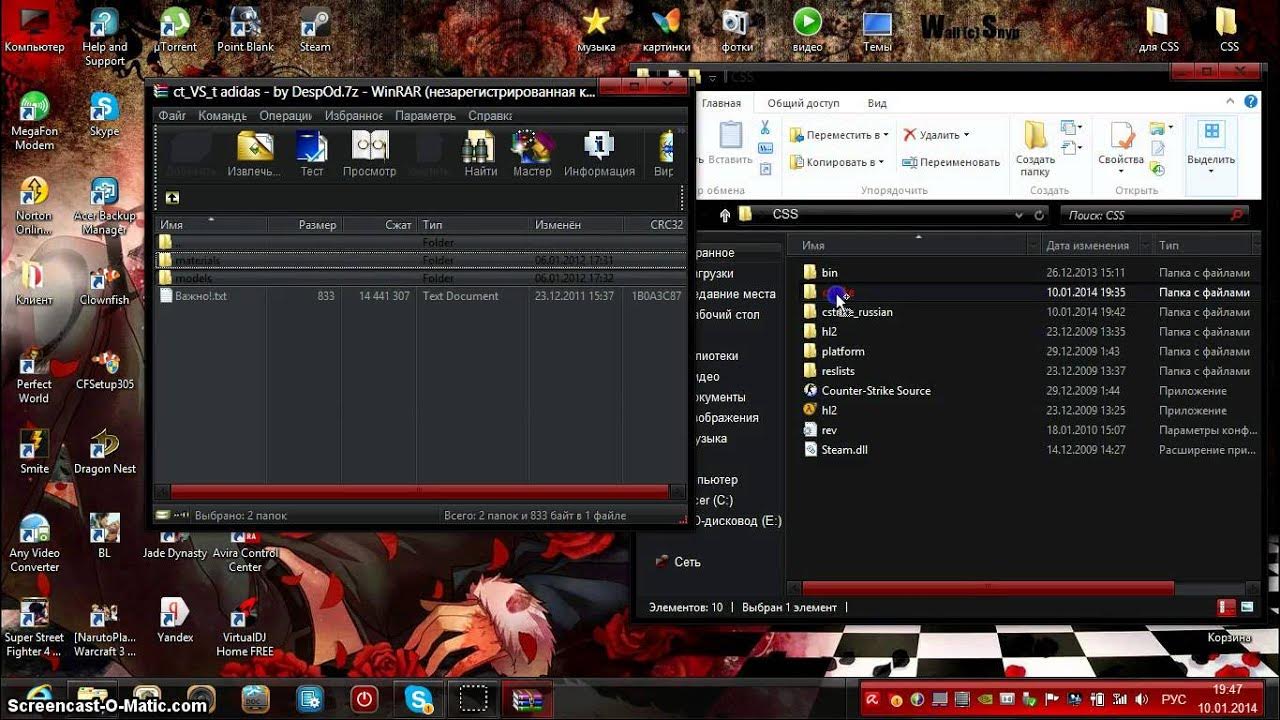Image resolution: width=1280 pixels, height=720 pixels.
Task: Expand the address bar history dropdown
Action: coord(1019,215)
